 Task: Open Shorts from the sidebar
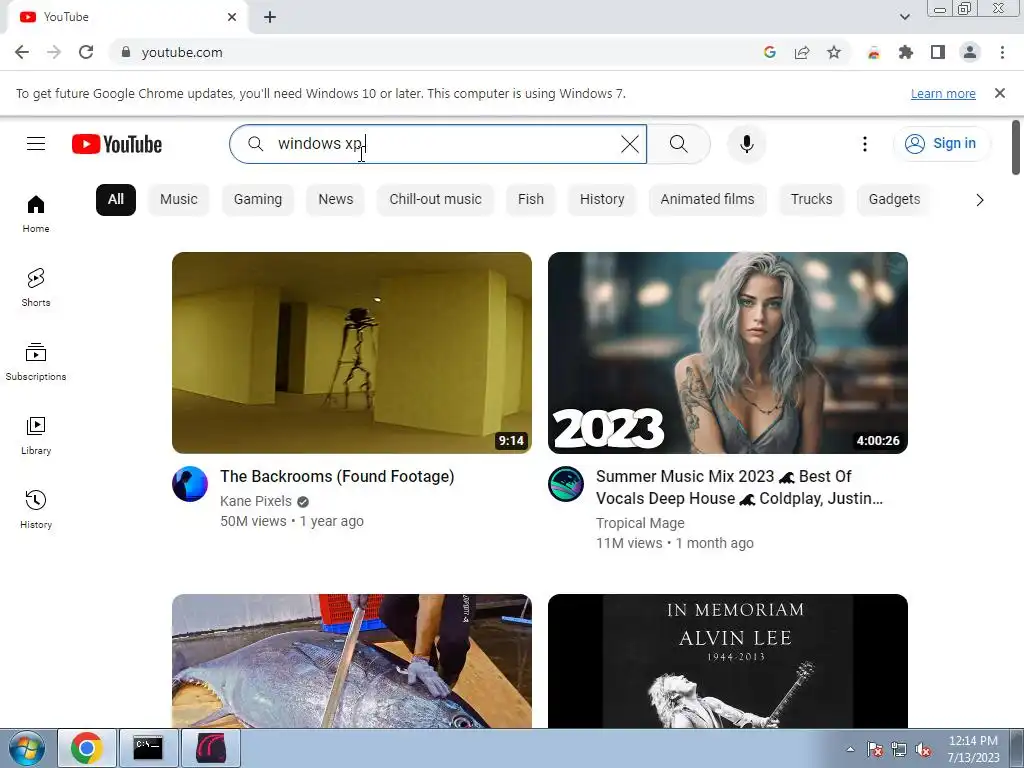[36, 287]
